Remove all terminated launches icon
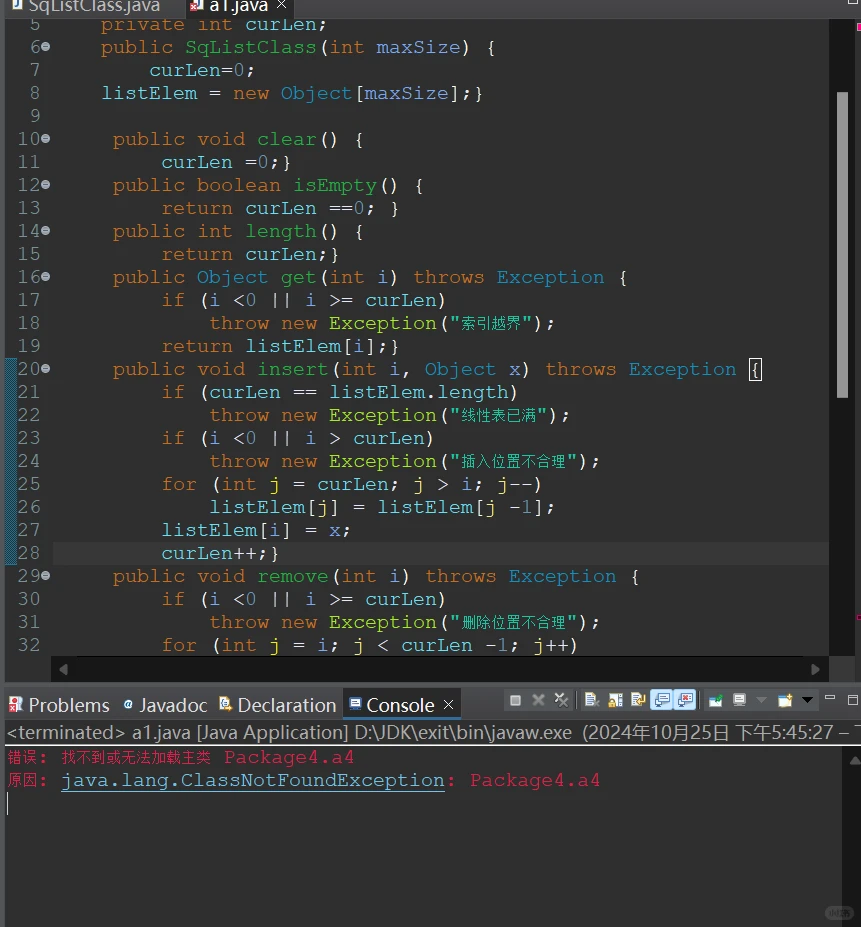Viewport: 861px width, 927px height. point(561,700)
